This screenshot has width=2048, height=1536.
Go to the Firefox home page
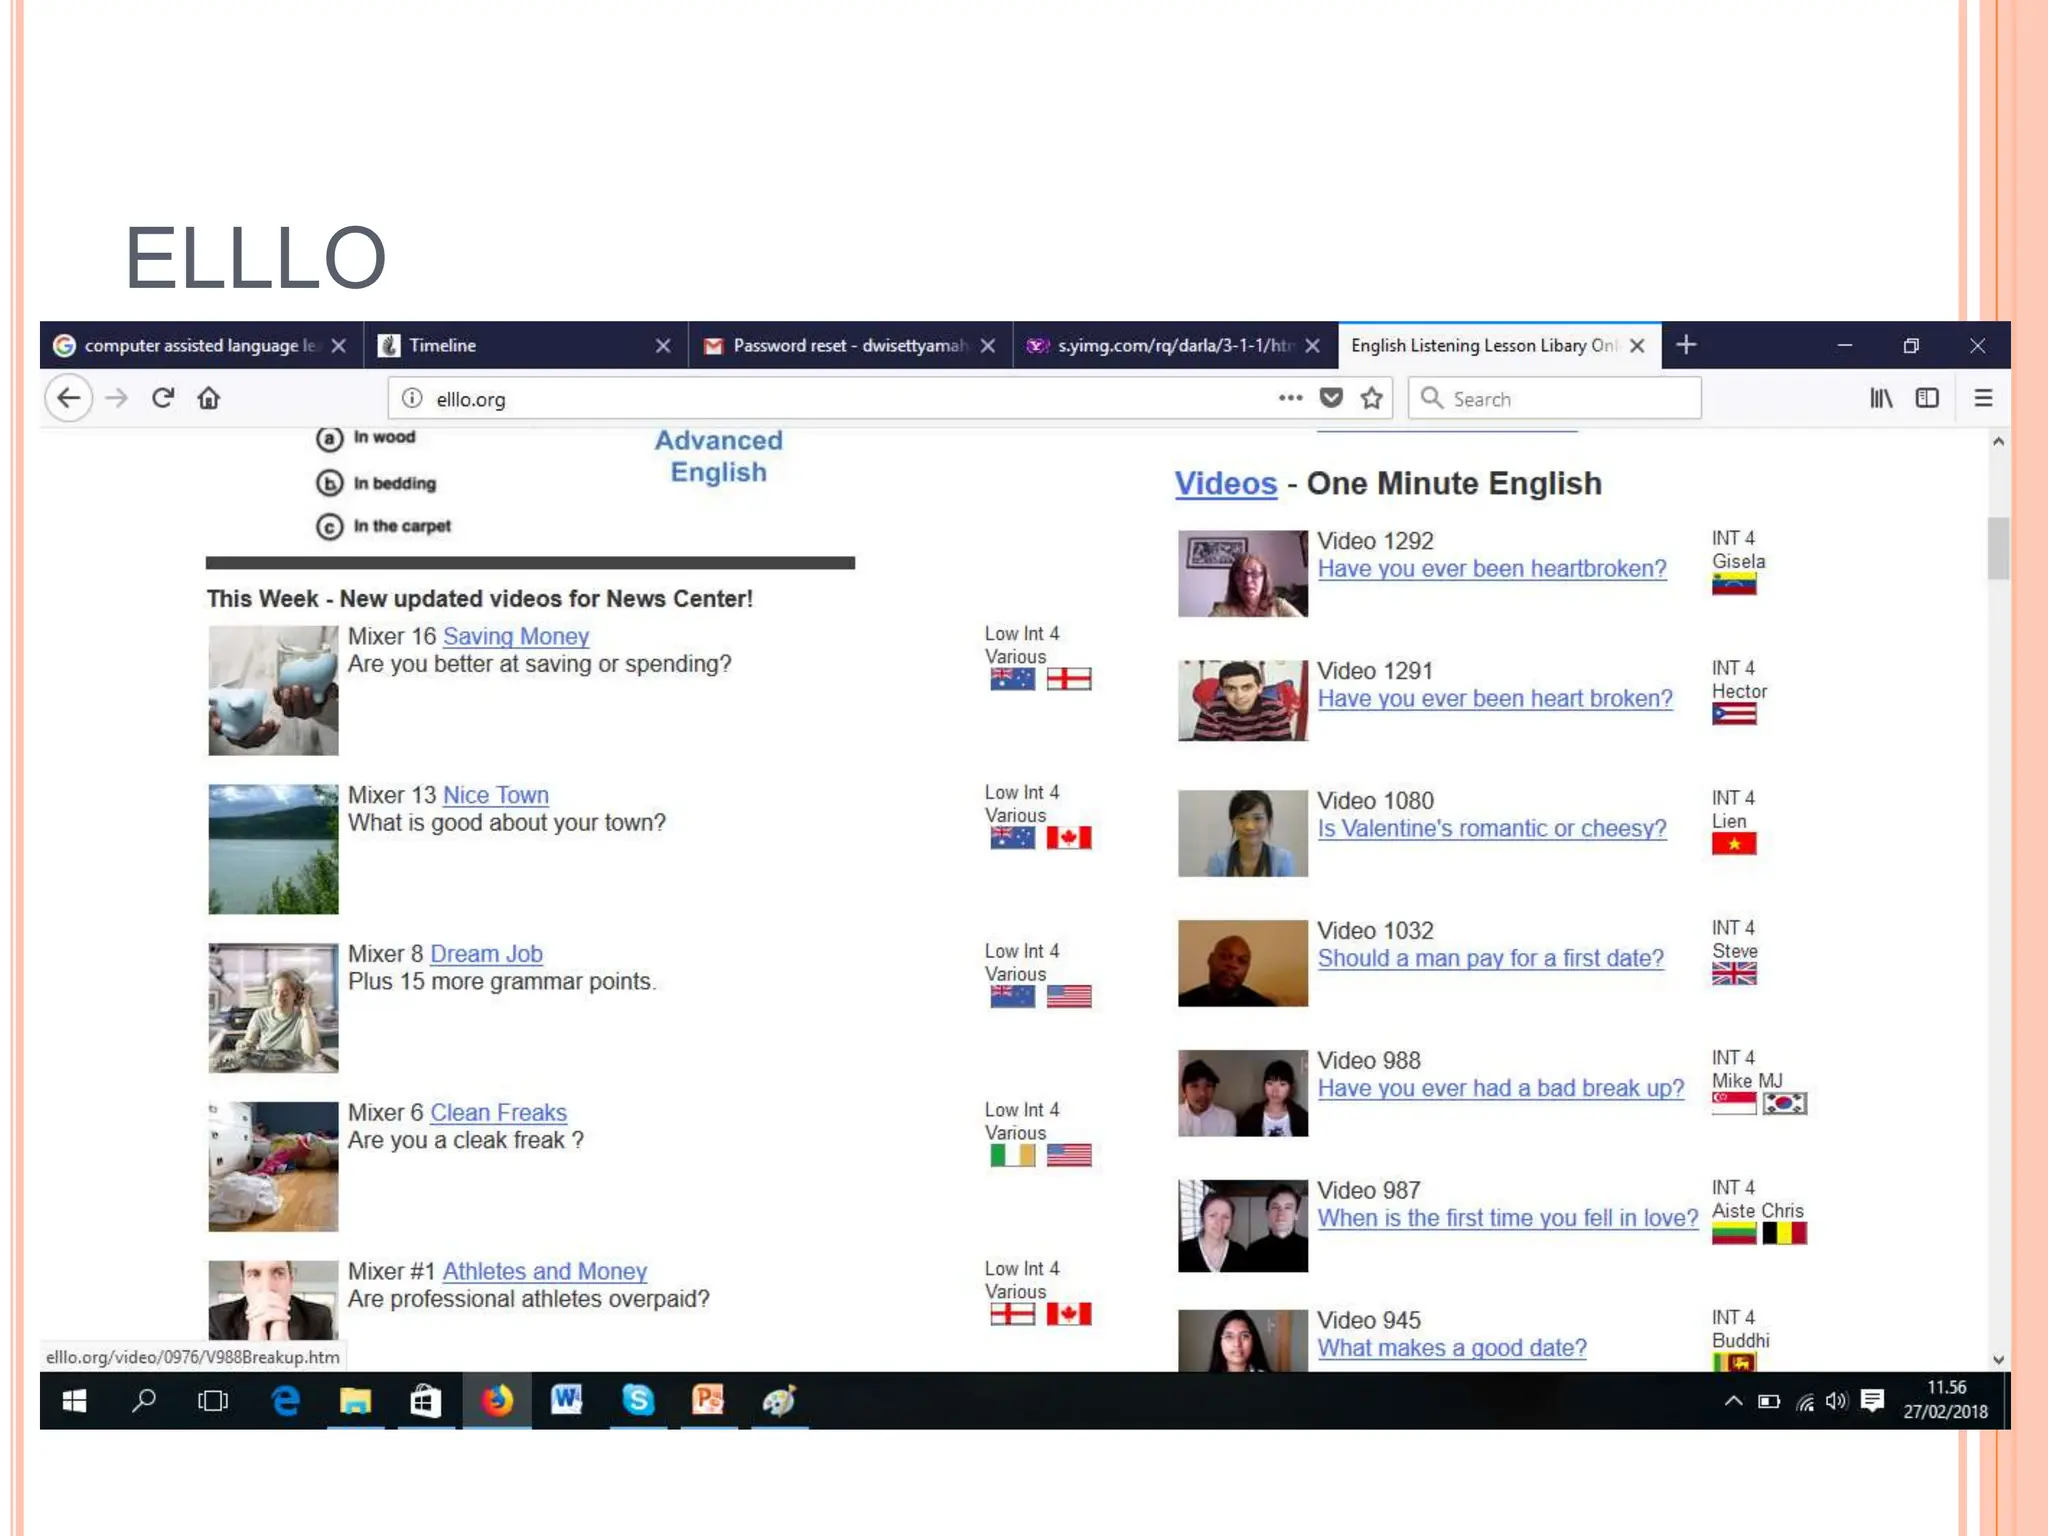[x=208, y=398]
